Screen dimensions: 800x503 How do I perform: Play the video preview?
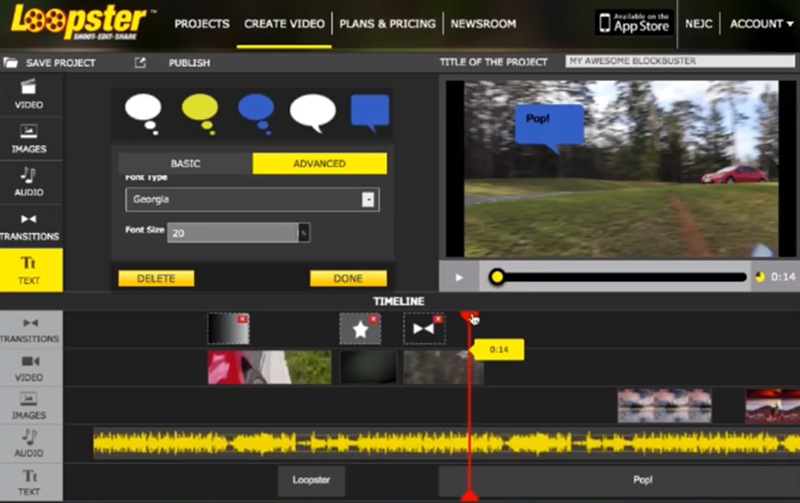(459, 277)
